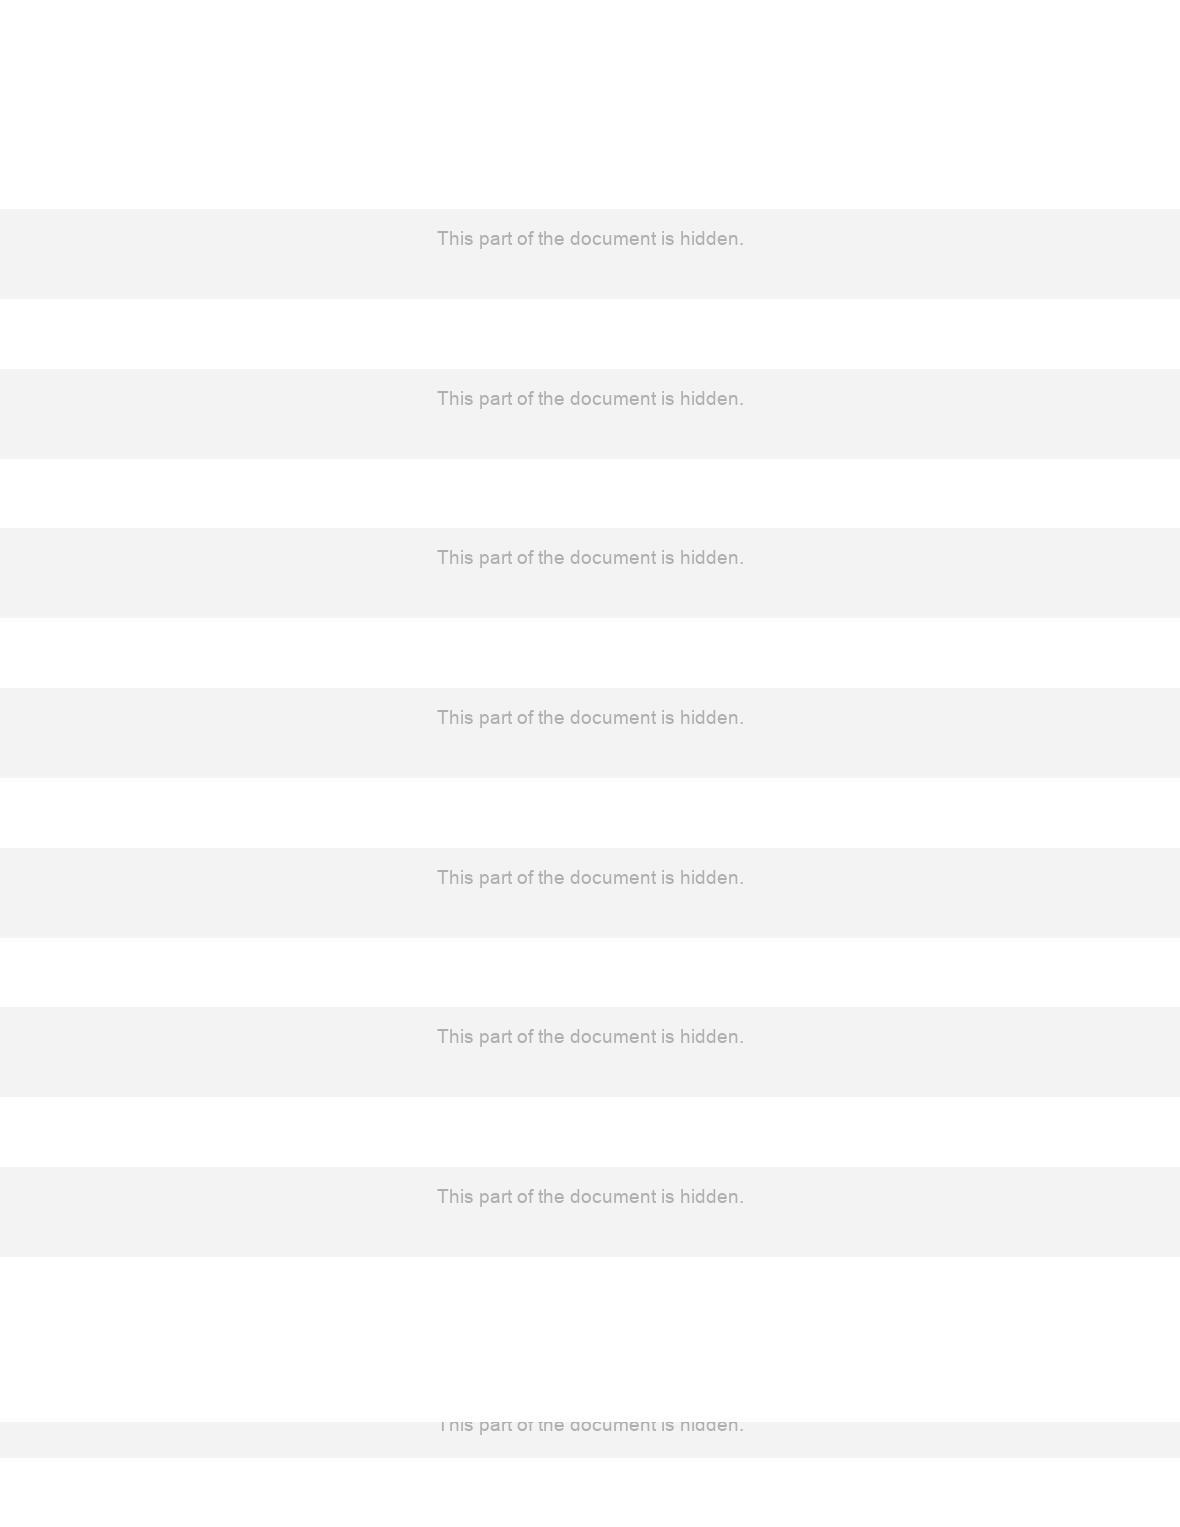Click the blank white area above the topmost notice
This screenshot has height=1527, width=1180.
click(590, 104)
